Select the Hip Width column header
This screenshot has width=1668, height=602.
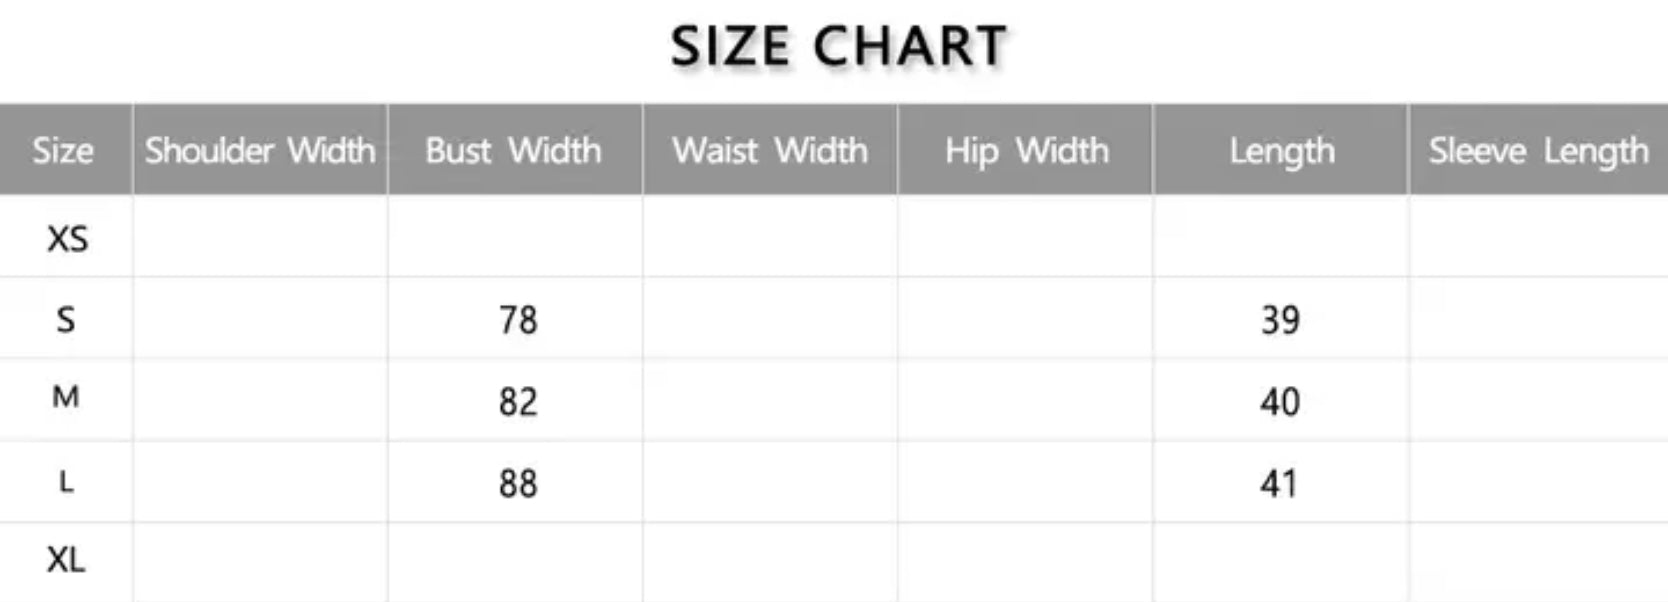pyautogui.click(x=1027, y=151)
